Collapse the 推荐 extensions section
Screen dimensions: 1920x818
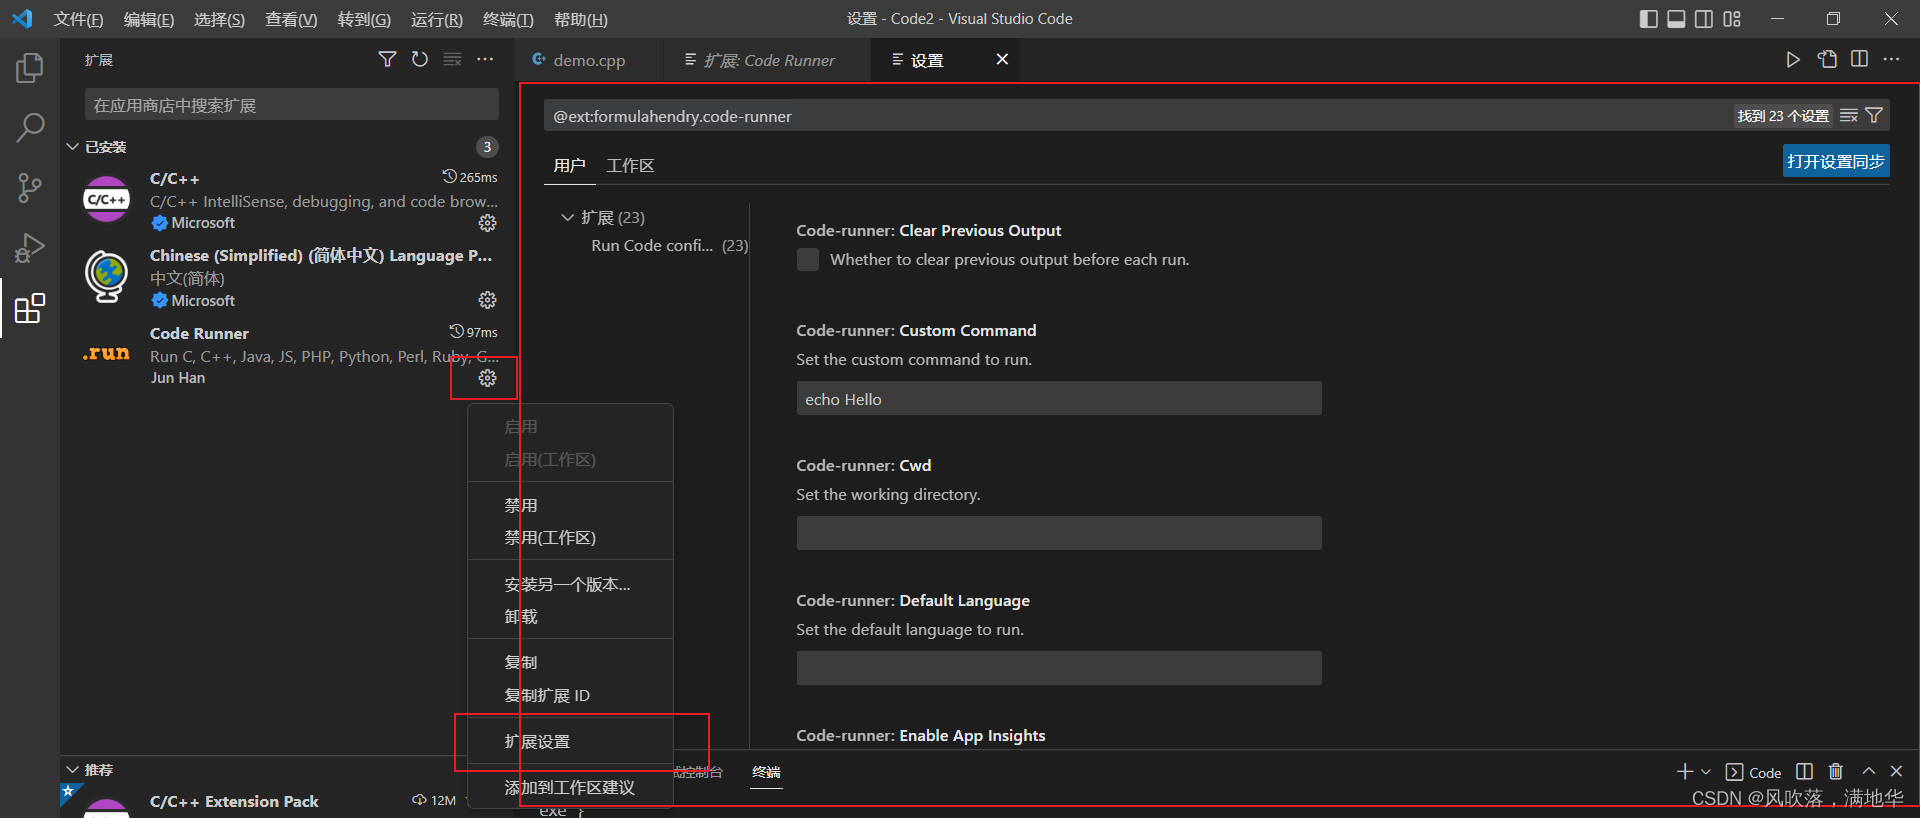pos(73,770)
